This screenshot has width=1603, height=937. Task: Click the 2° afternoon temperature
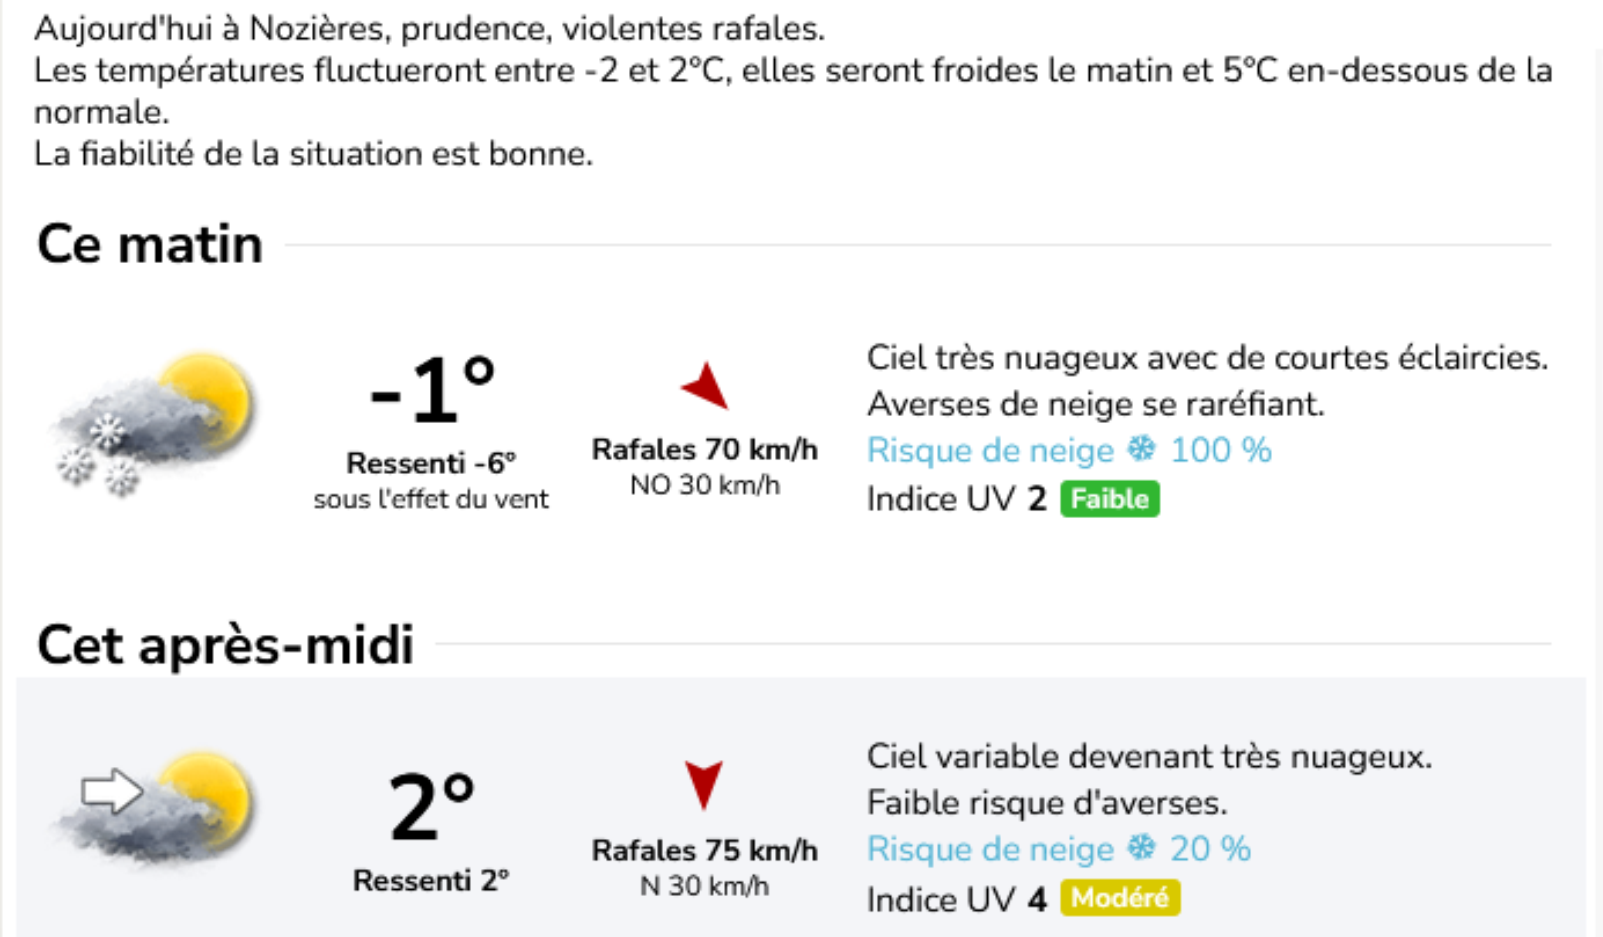(x=431, y=806)
